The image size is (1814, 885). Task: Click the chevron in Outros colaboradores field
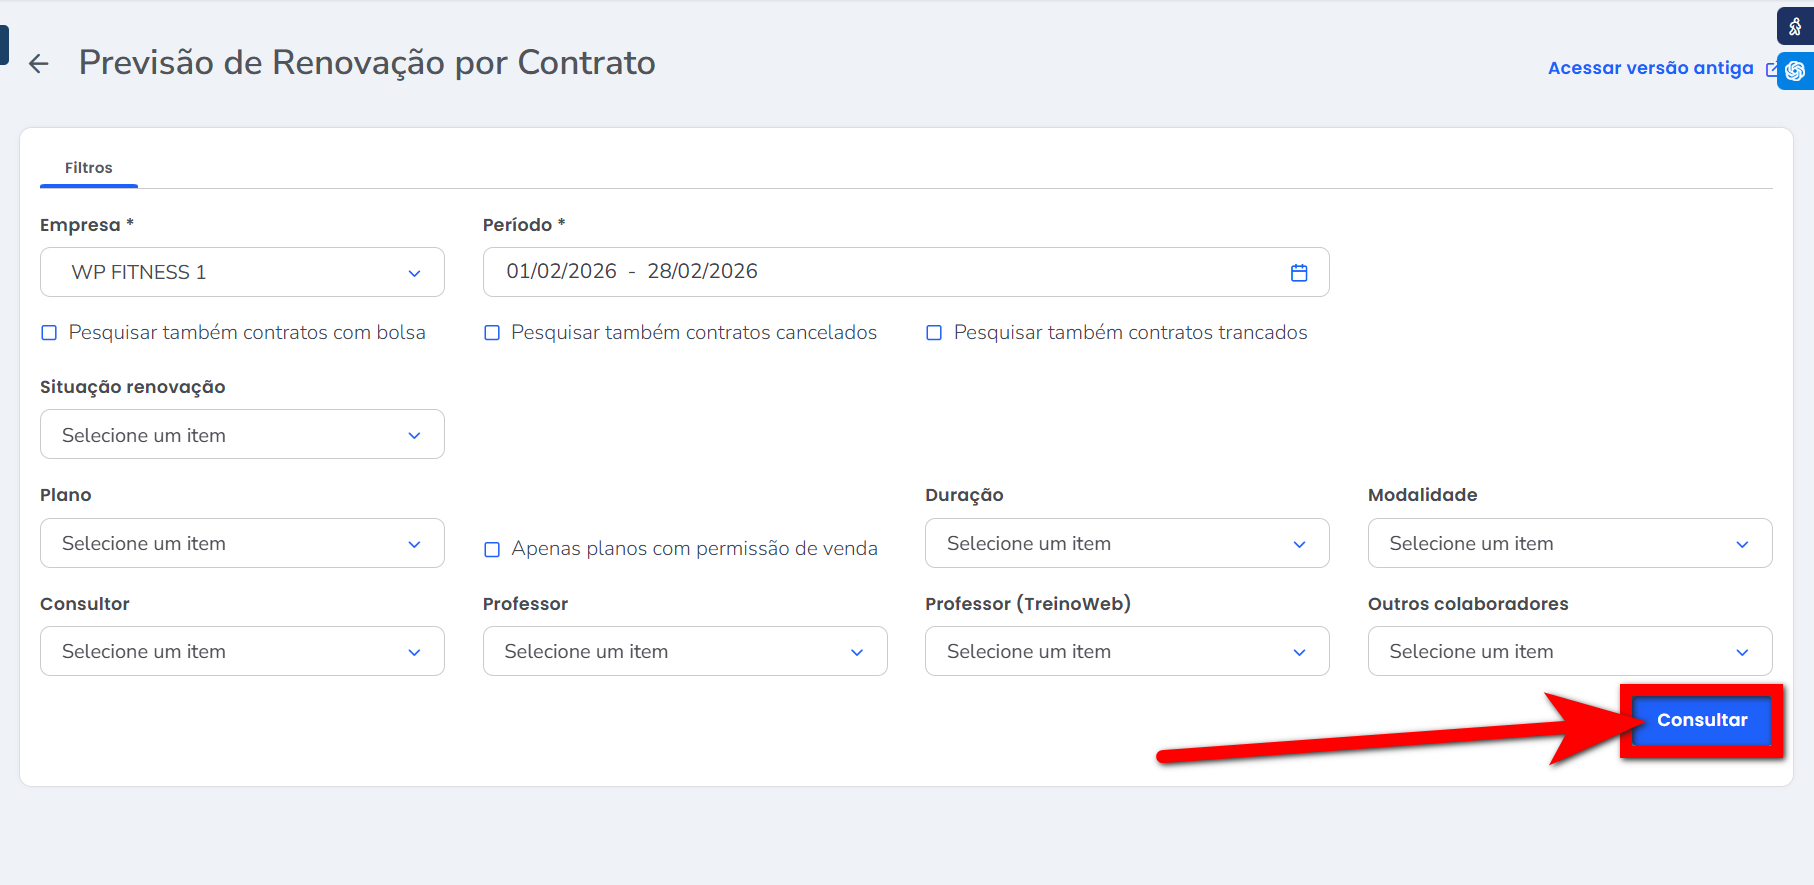pos(1742,652)
